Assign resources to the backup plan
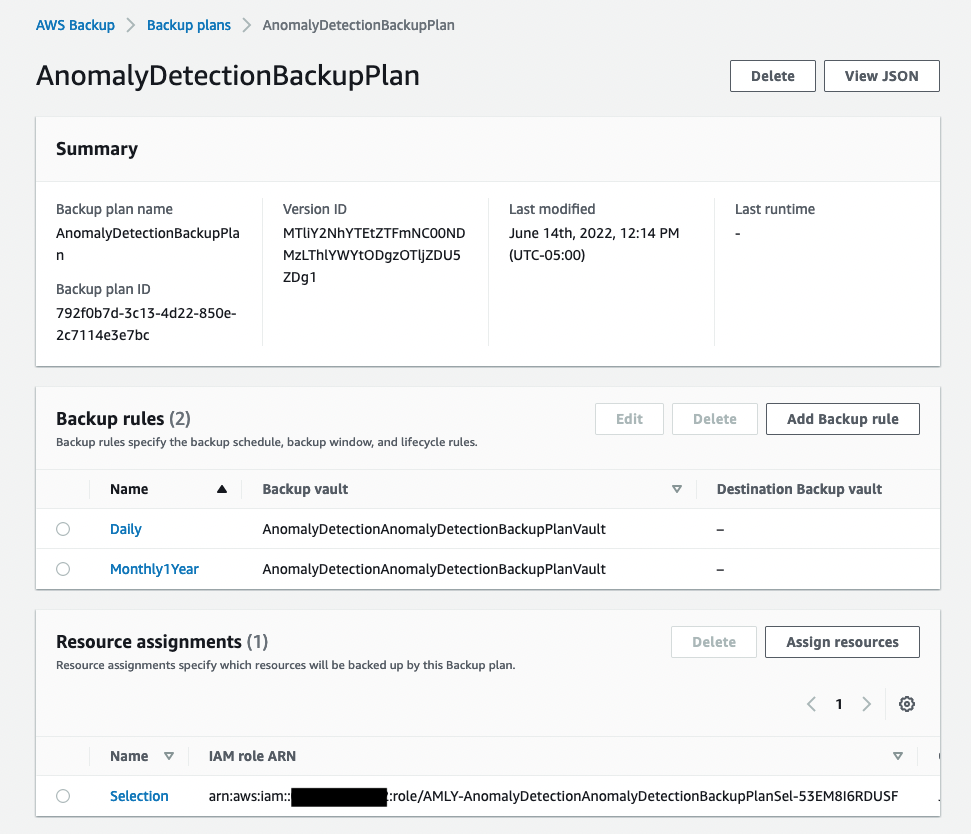This screenshot has width=971, height=834. 841,642
